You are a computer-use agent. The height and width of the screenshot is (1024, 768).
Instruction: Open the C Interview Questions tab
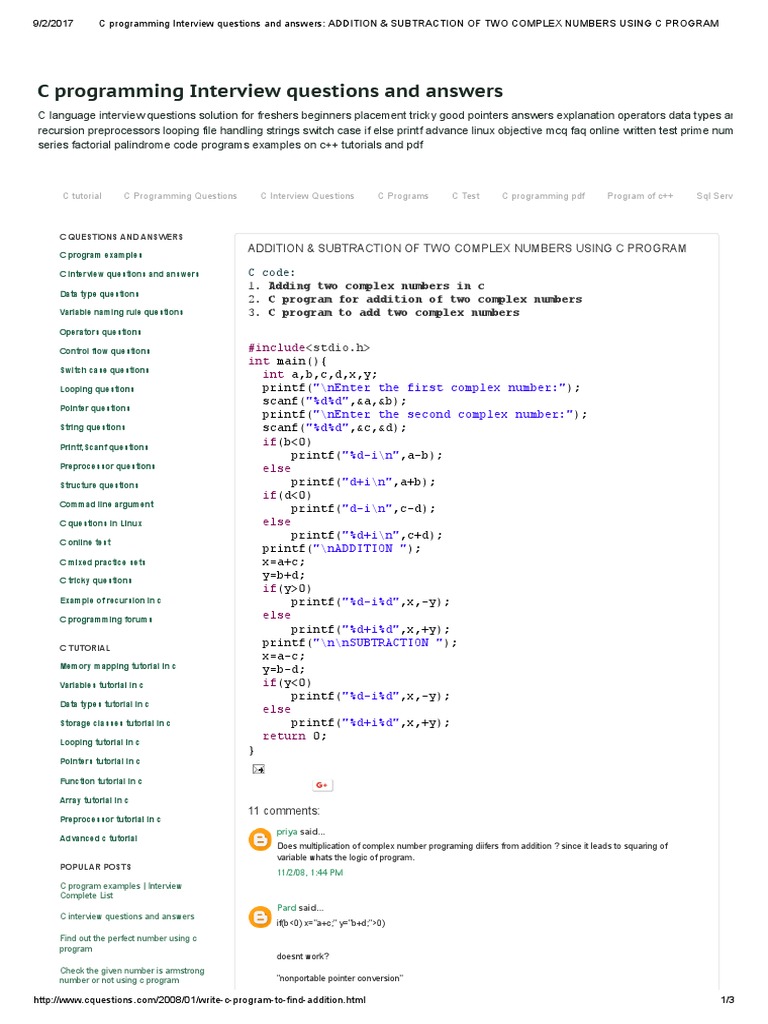click(307, 196)
